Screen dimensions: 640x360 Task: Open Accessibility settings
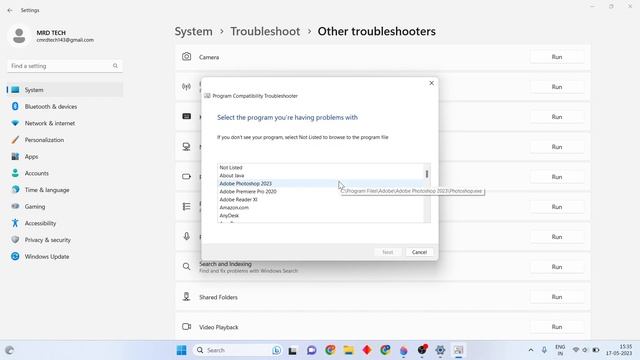(65, 223)
